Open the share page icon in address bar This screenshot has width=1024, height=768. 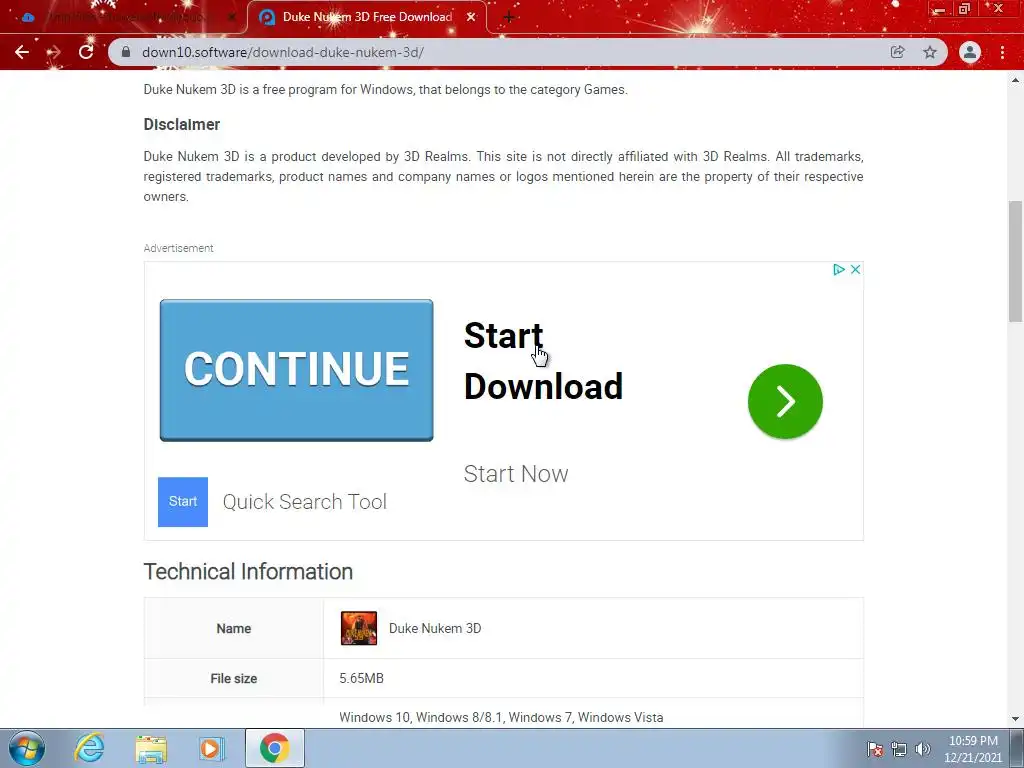click(897, 52)
